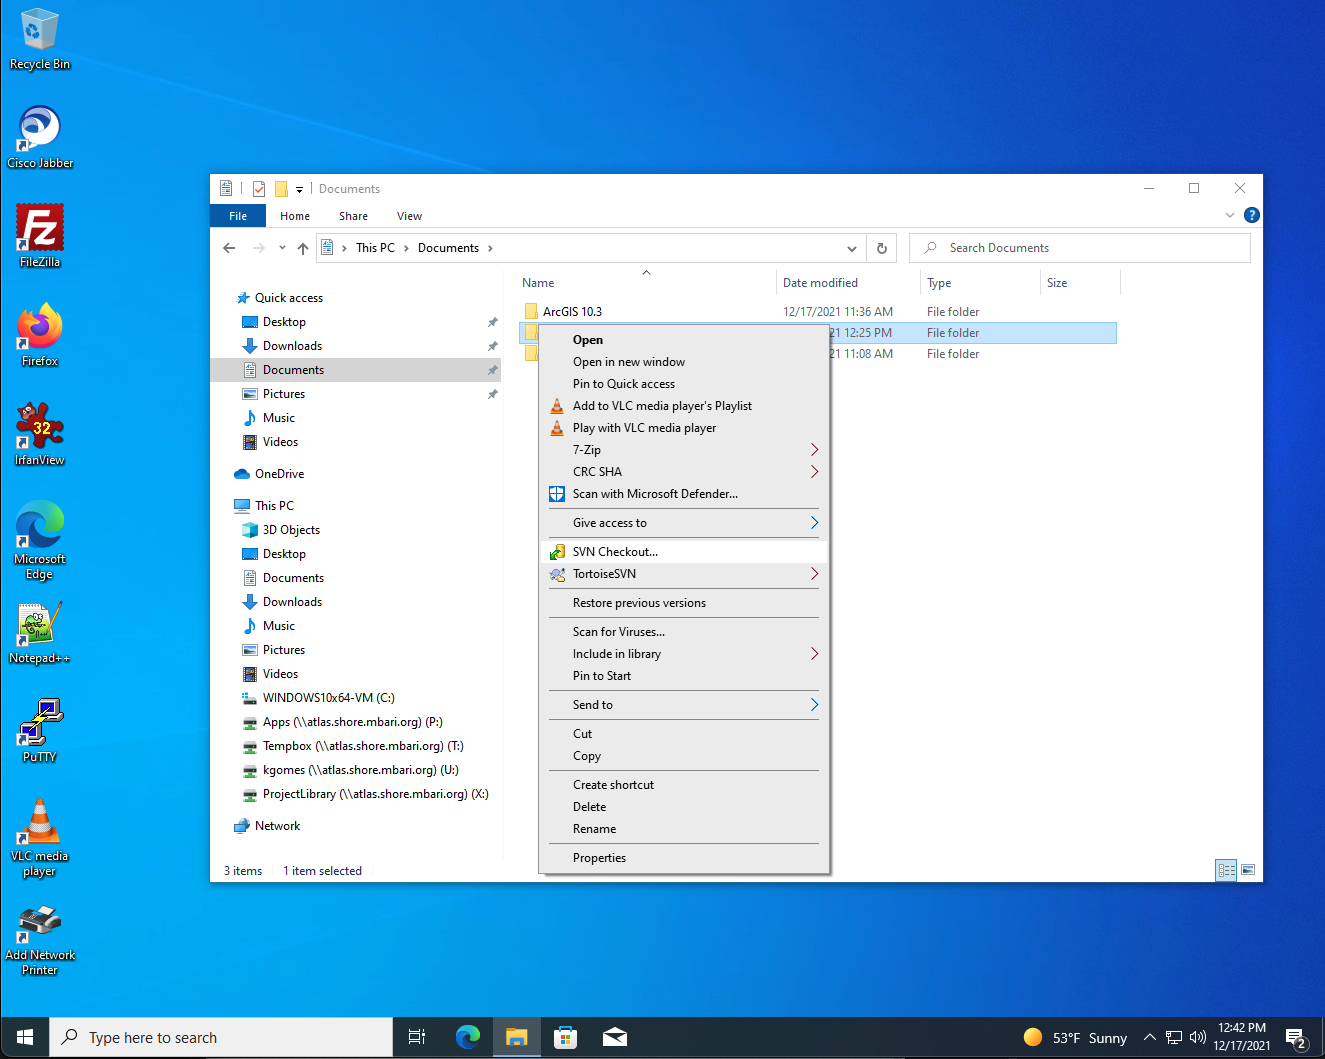The height and width of the screenshot is (1059, 1325).
Task: Click the refresh button in address bar
Action: pyautogui.click(x=882, y=248)
